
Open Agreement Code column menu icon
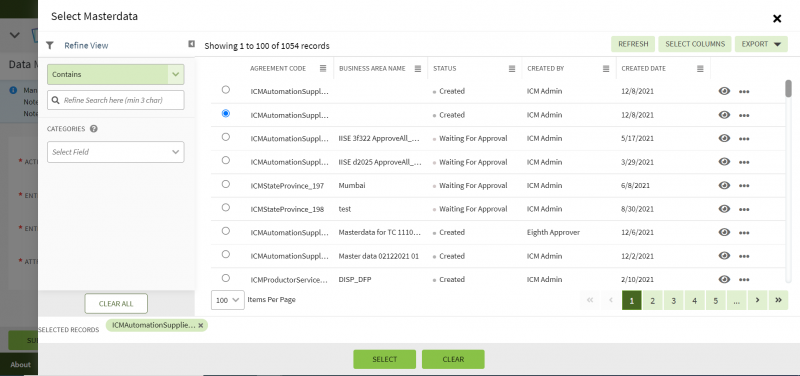pyautogui.click(x=322, y=68)
